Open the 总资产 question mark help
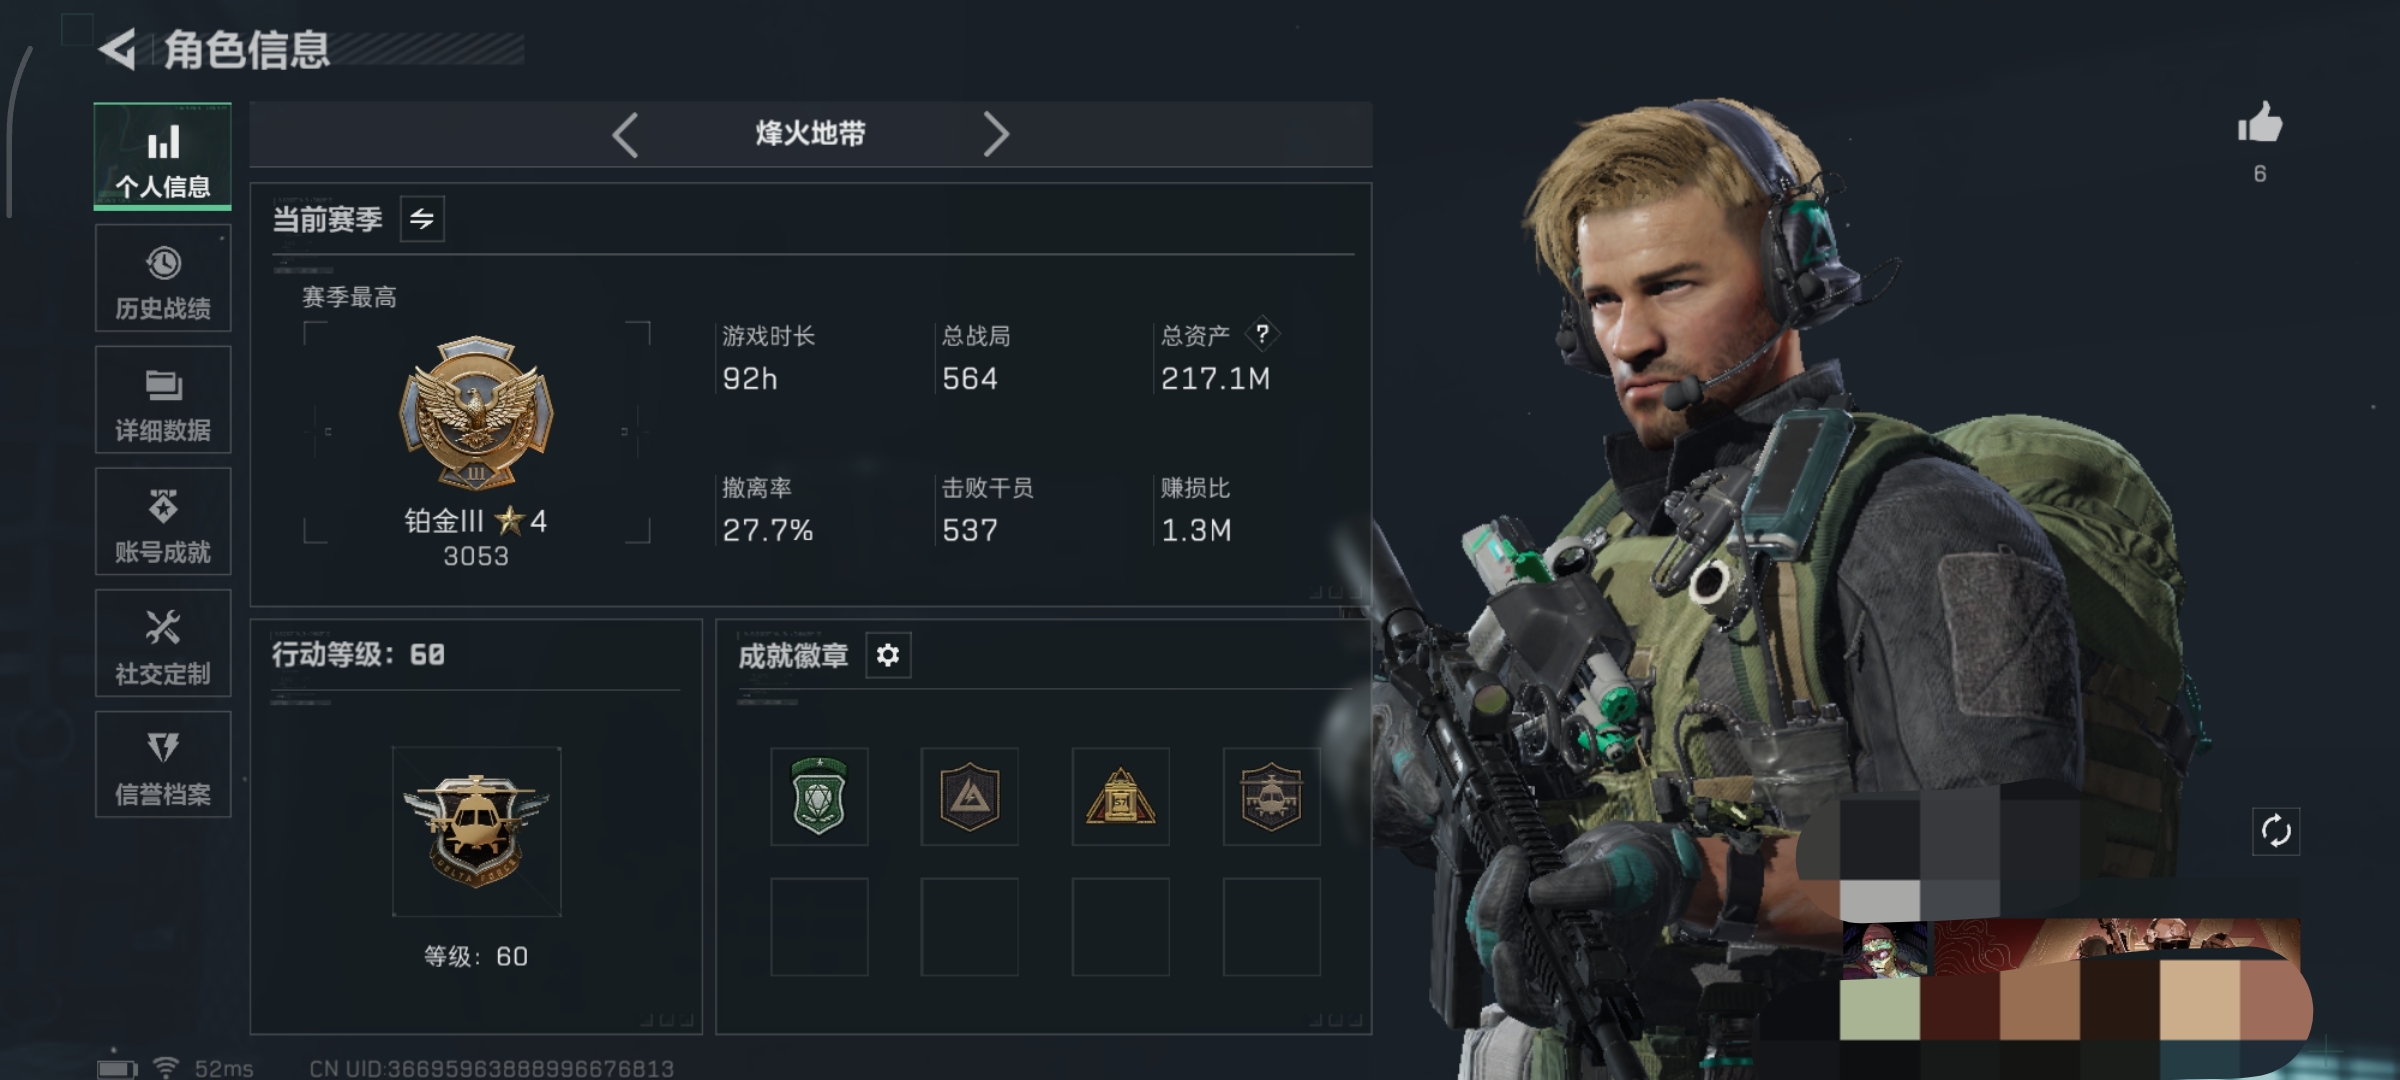The image size is (2400, 1080). 1262,334
